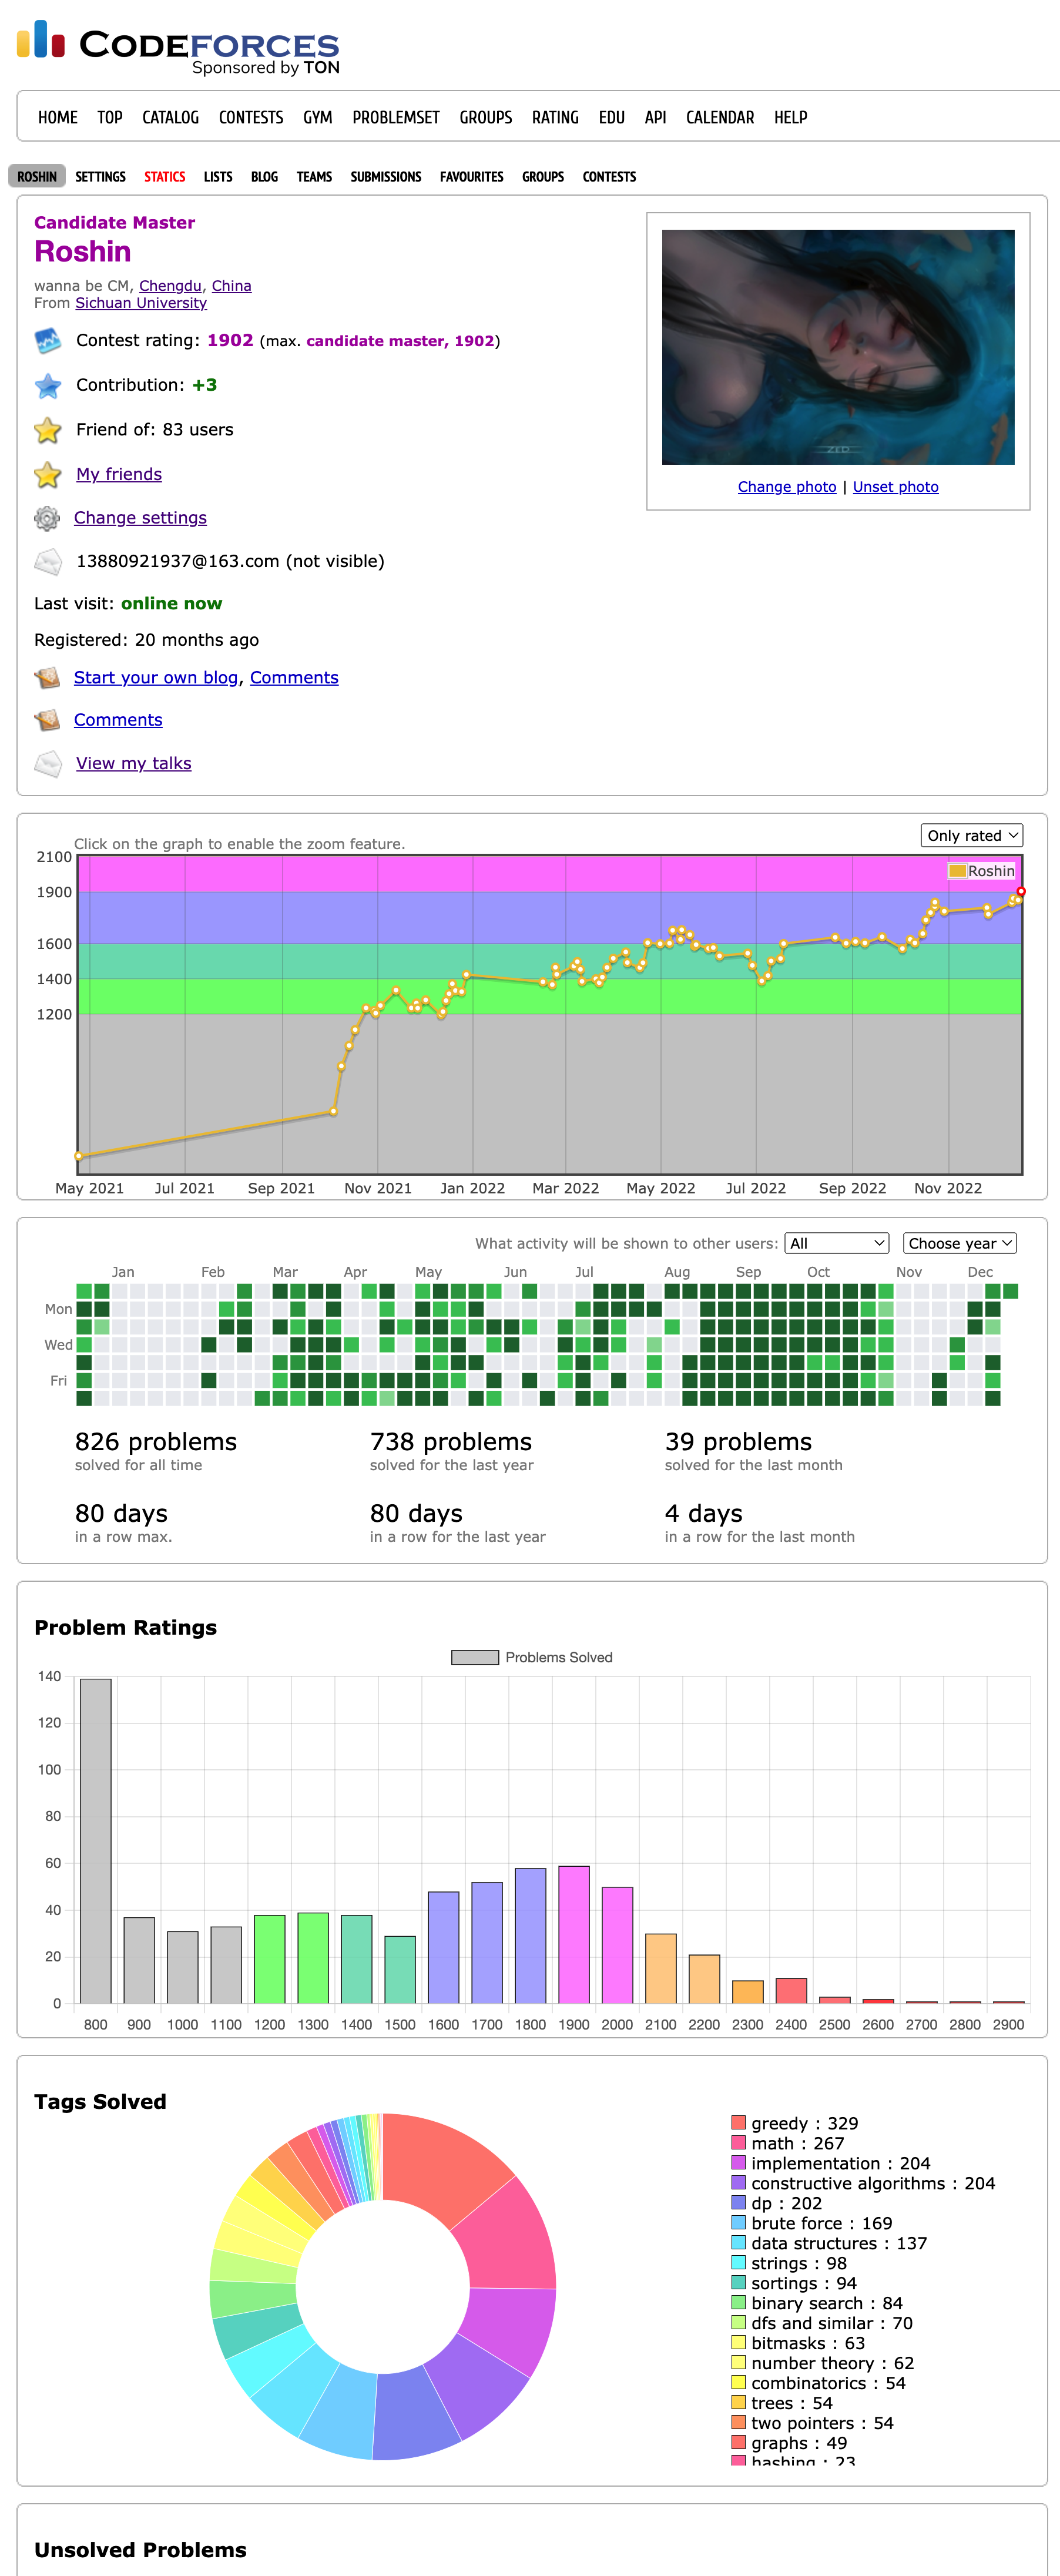Click the blue contribution star icon
The width and height of the screenshot is (1060, 2576).
pyautogui.click(x=48, y=385)
